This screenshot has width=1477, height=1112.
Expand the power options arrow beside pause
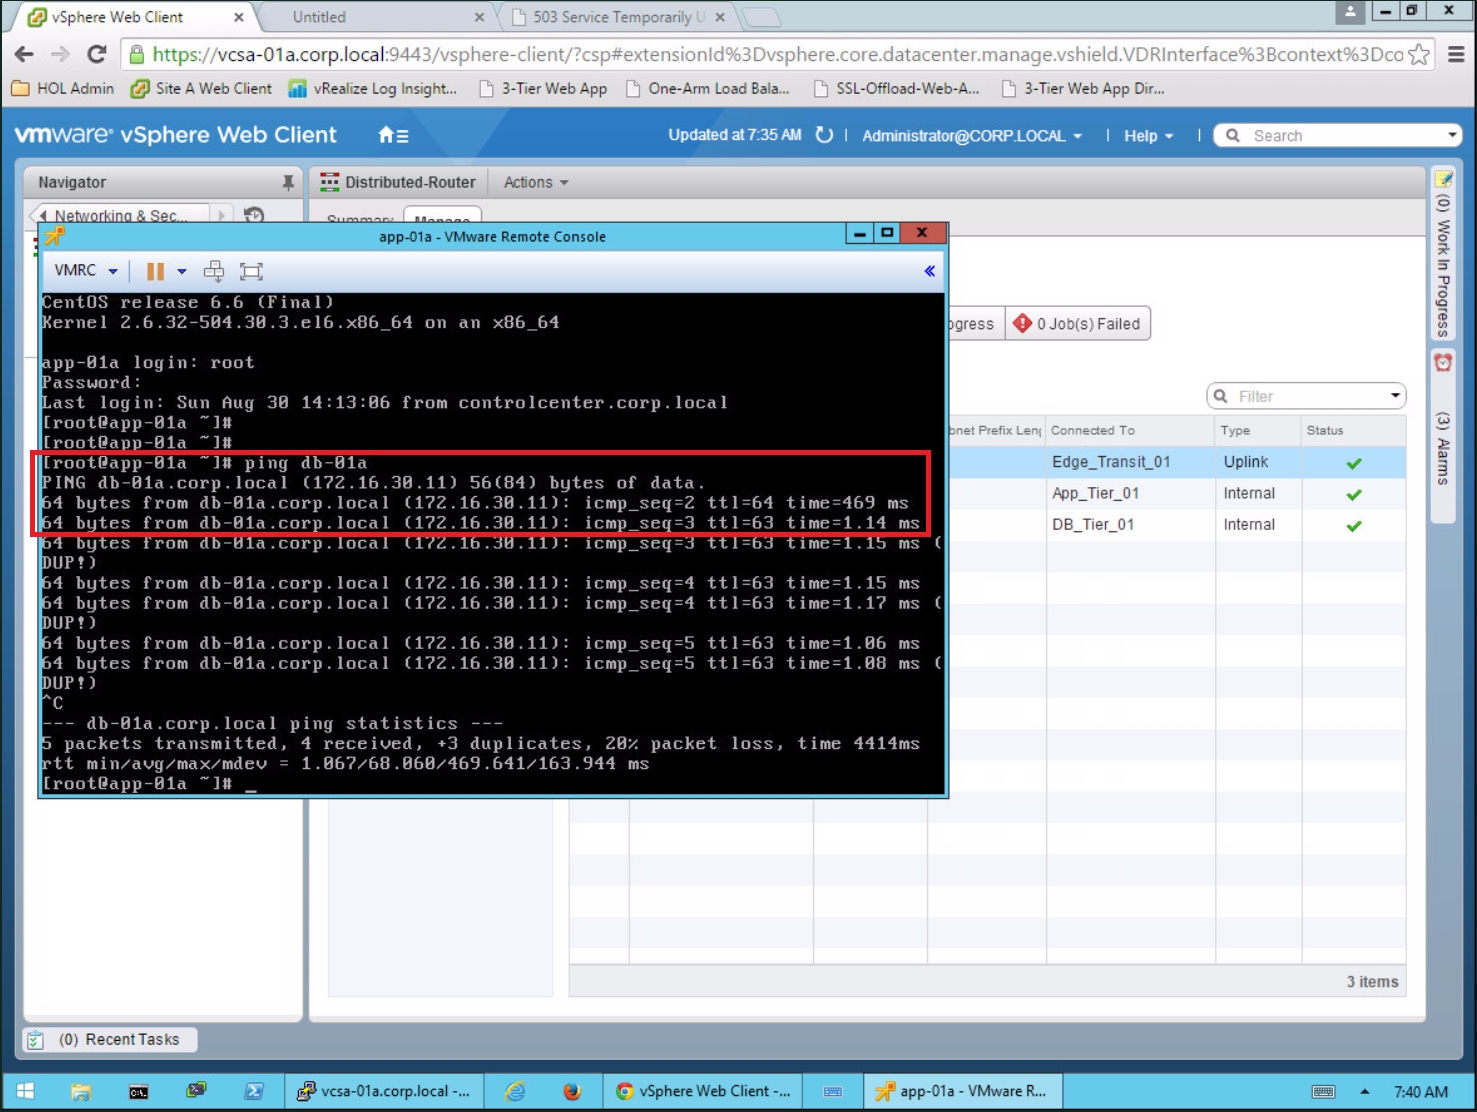coord(182,271)
